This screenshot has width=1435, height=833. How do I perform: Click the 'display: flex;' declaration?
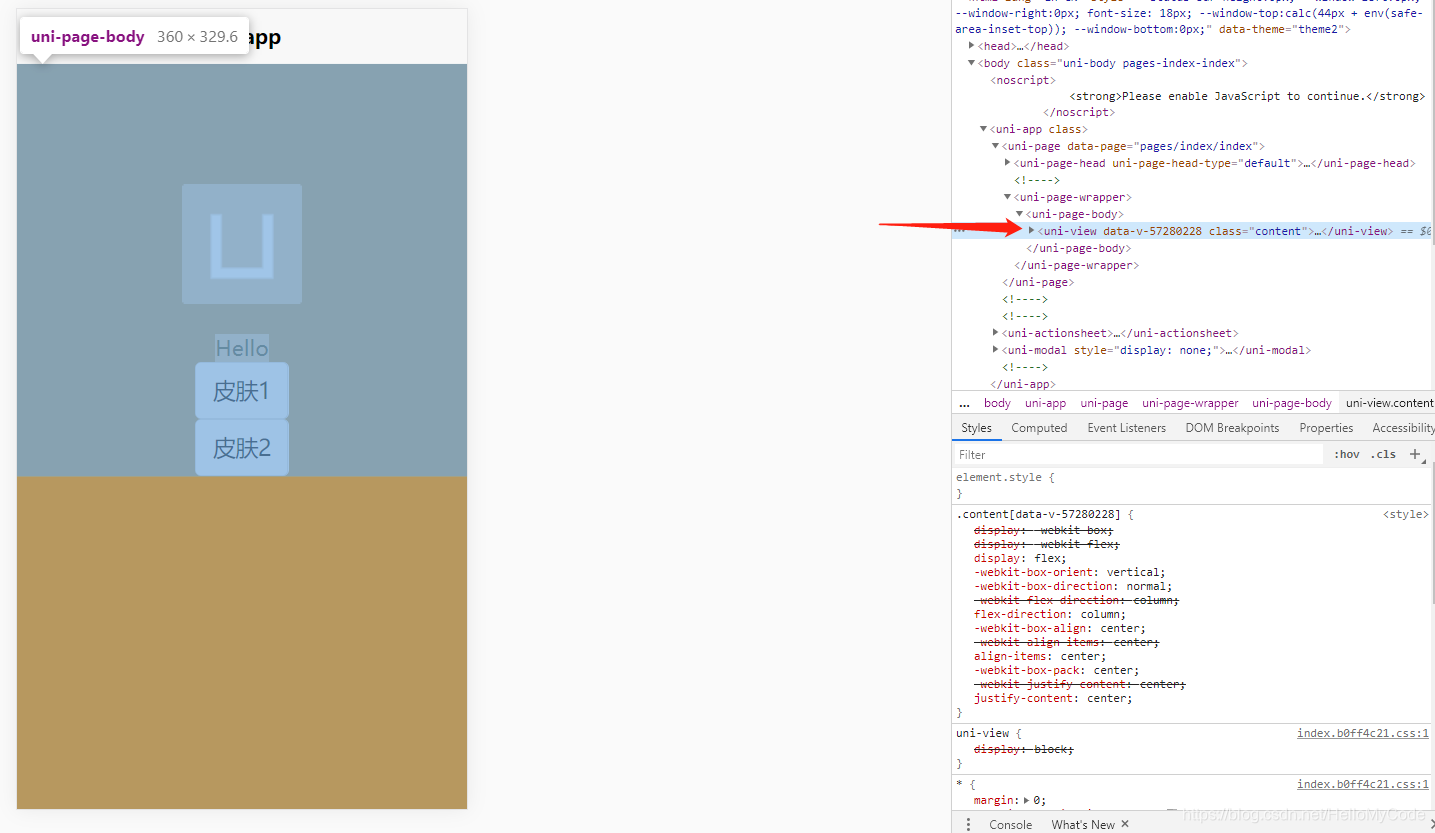(1020, 558)
